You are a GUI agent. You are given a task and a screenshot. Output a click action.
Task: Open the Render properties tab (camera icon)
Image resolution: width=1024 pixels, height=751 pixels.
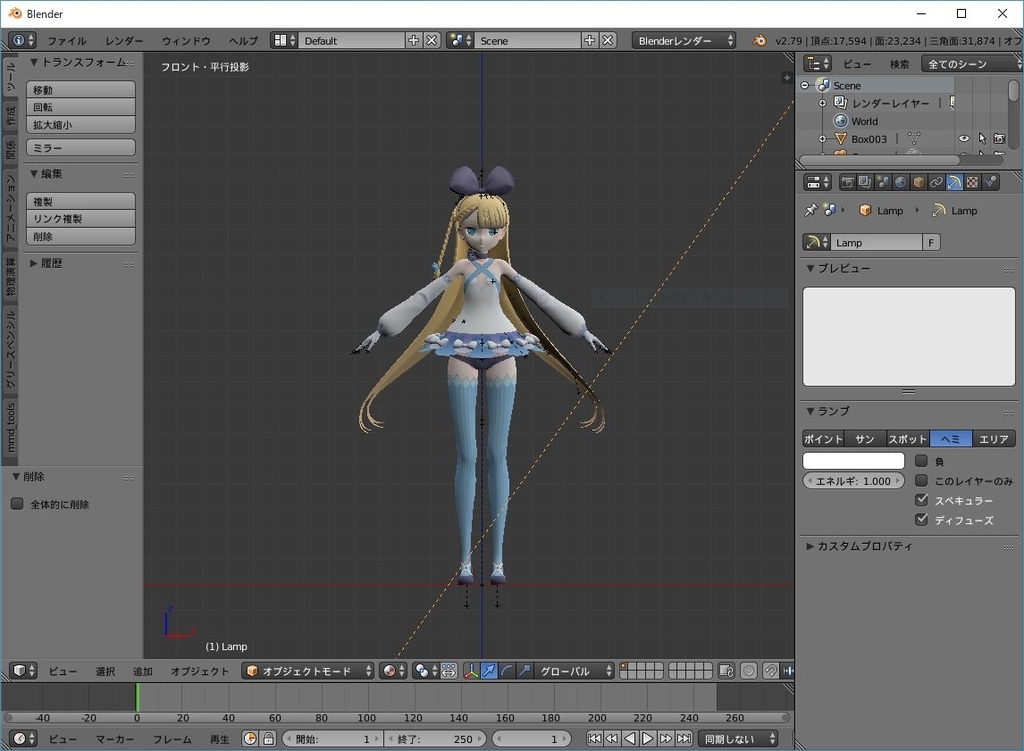(847, 182)
